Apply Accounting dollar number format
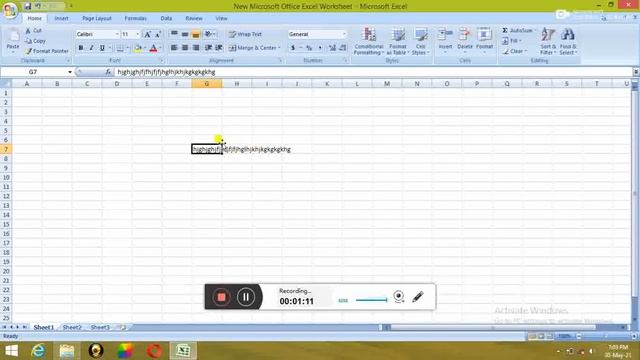Image resolution: width=640 pixels, height=360 pixels. [293, 48]
